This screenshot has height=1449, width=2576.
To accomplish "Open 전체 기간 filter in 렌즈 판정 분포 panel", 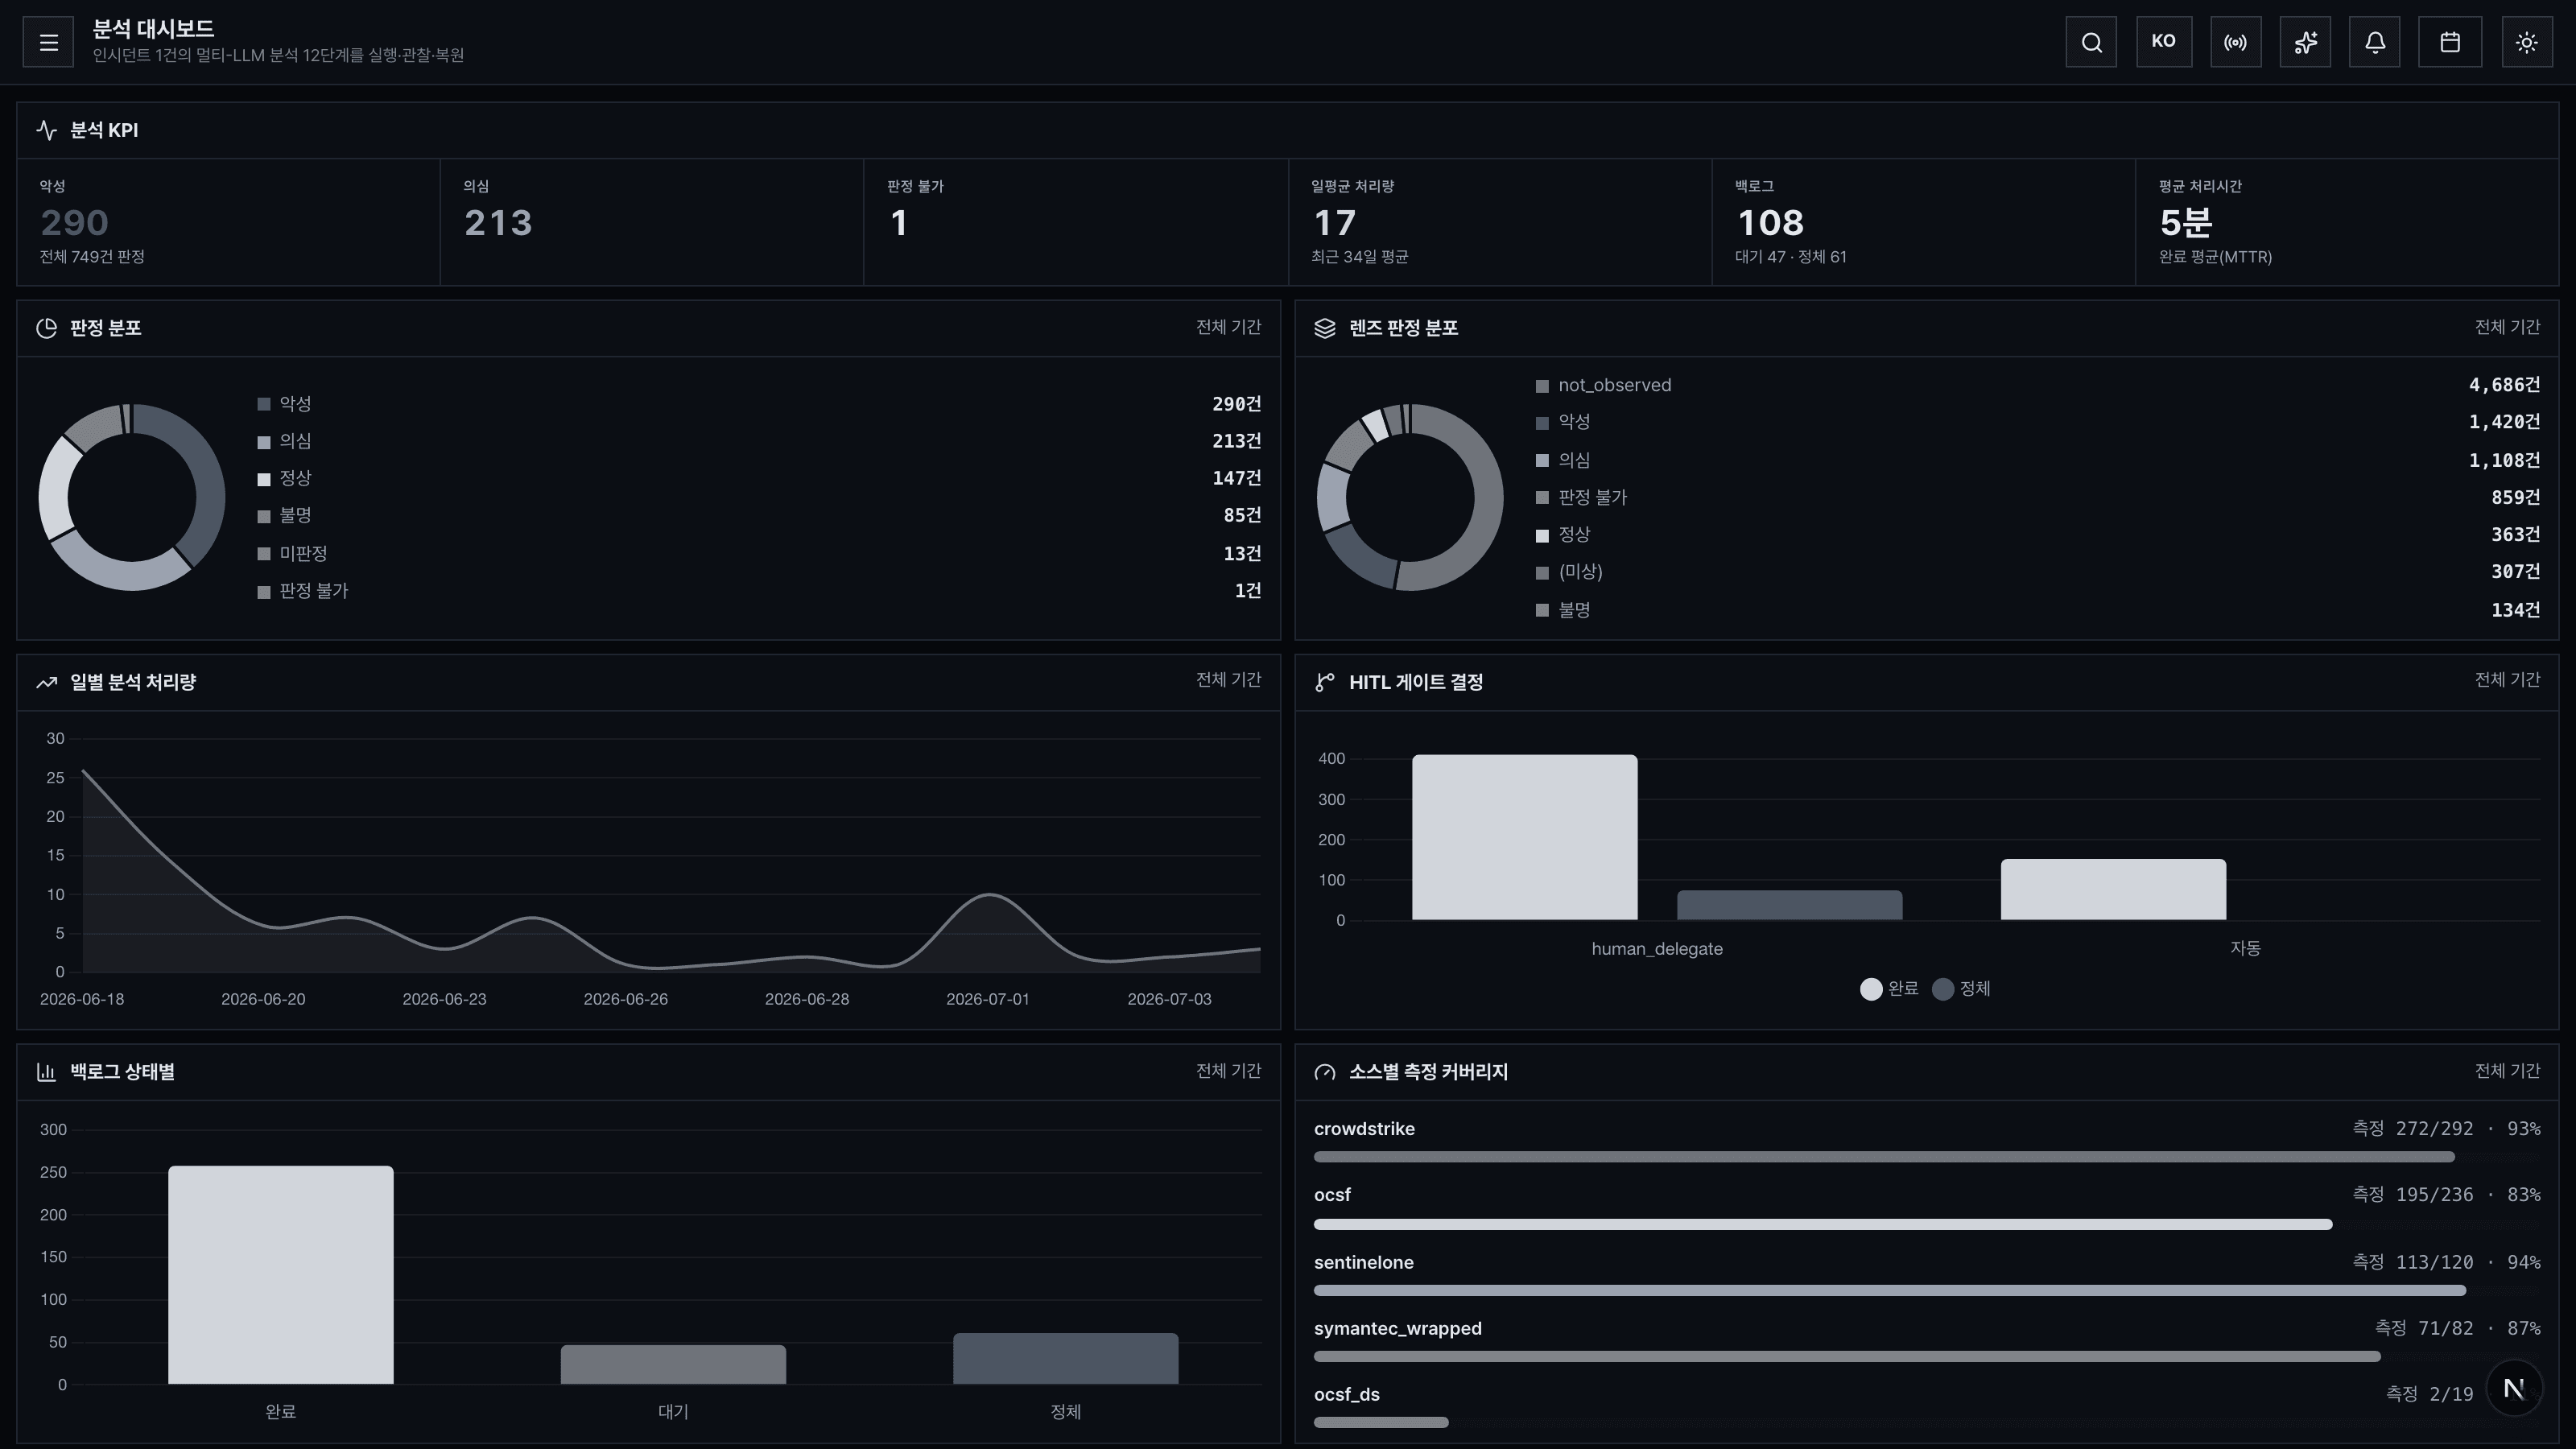I will (x=2507, y=328).
